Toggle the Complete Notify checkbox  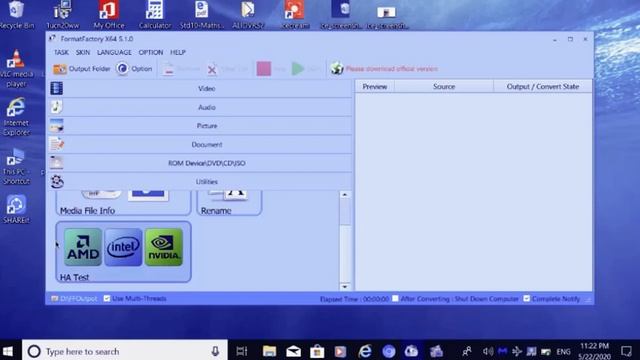[x=527, y=299]
